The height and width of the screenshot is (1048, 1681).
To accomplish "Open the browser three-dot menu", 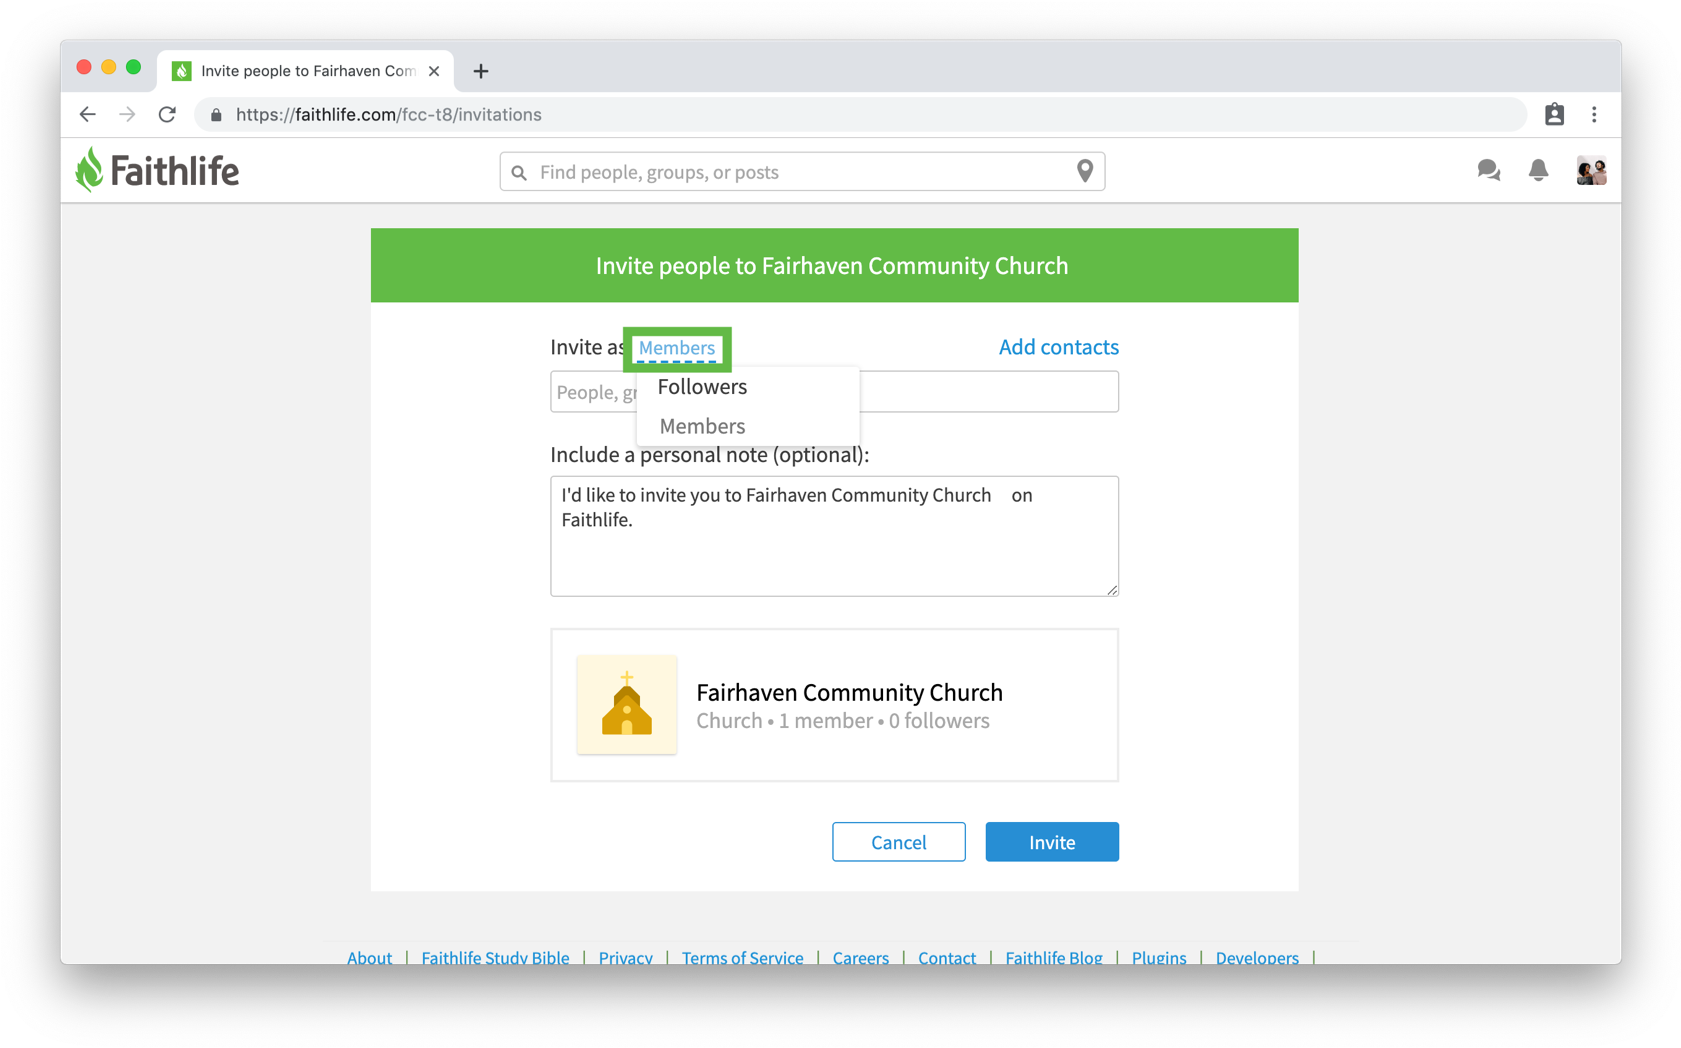I will point(1594,115).
